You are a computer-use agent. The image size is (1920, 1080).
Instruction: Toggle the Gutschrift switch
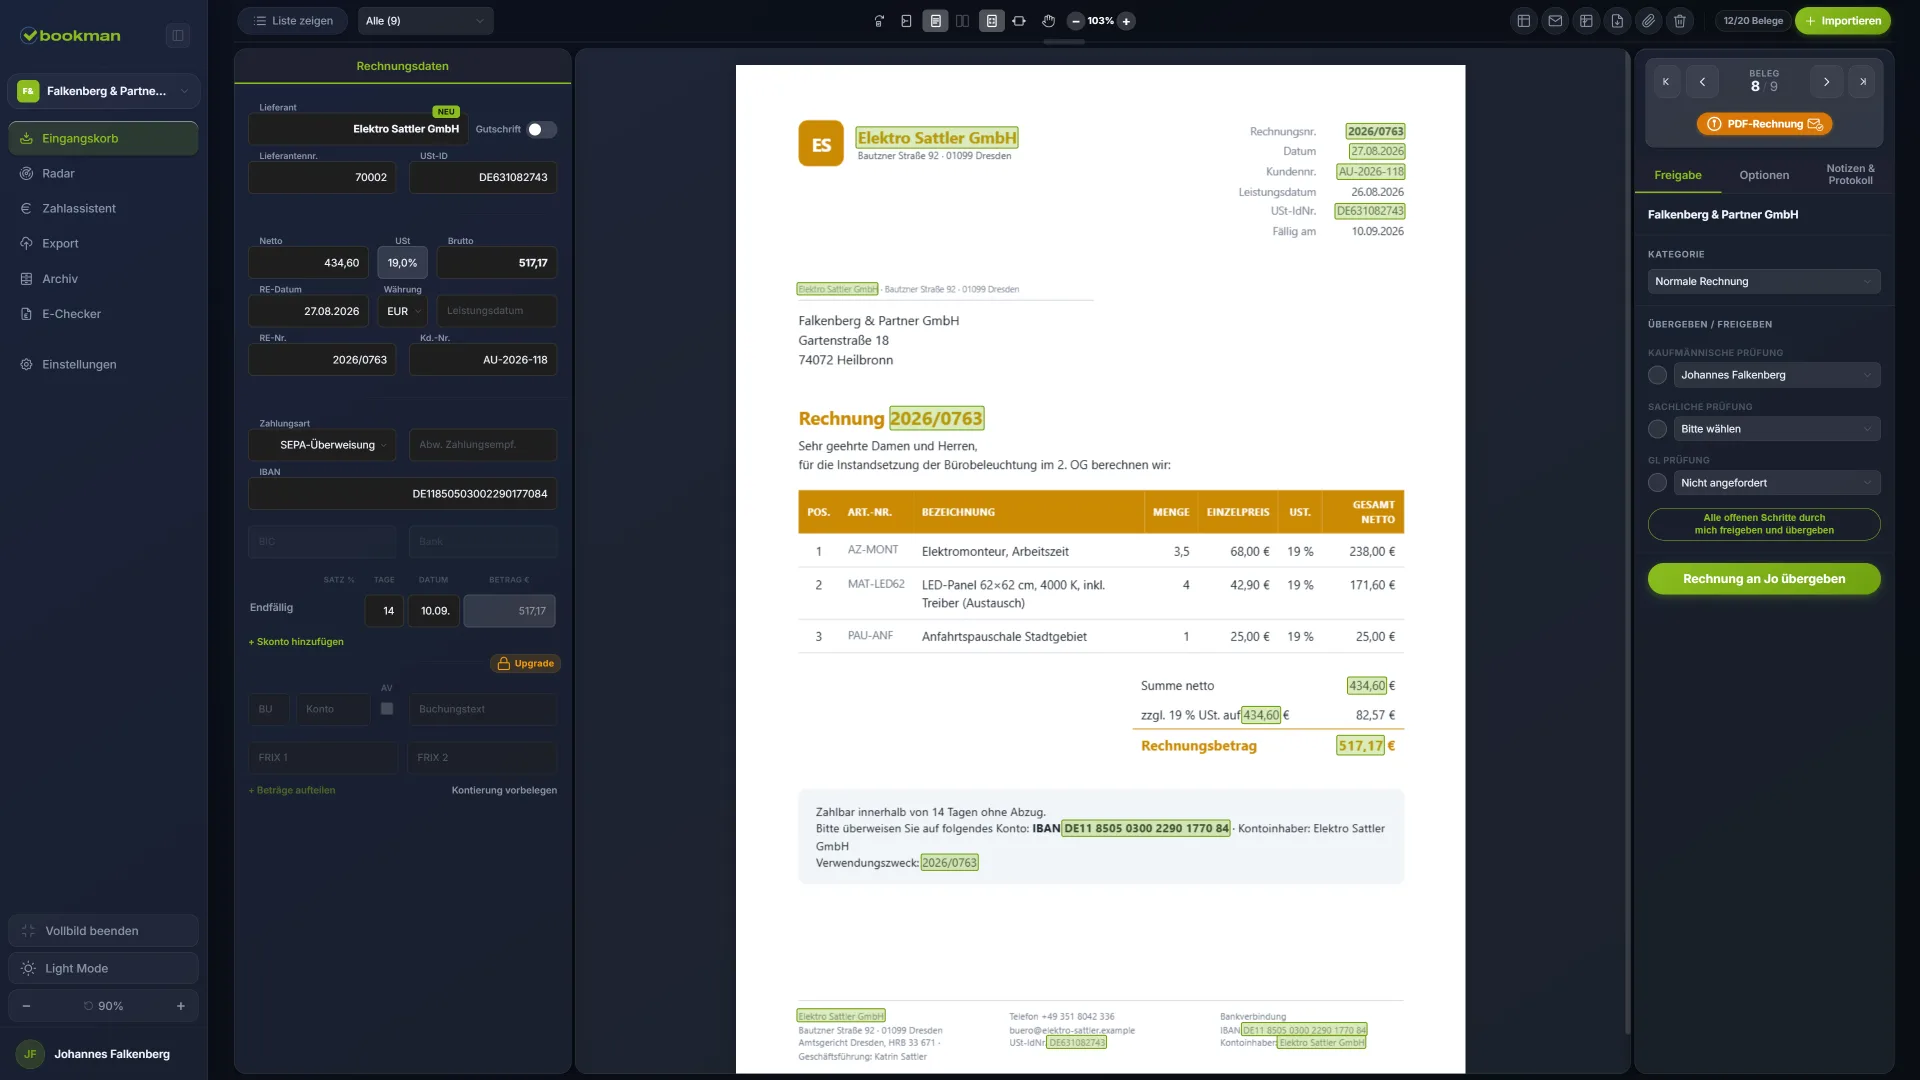pyautogui.click(x=541, y=130)
